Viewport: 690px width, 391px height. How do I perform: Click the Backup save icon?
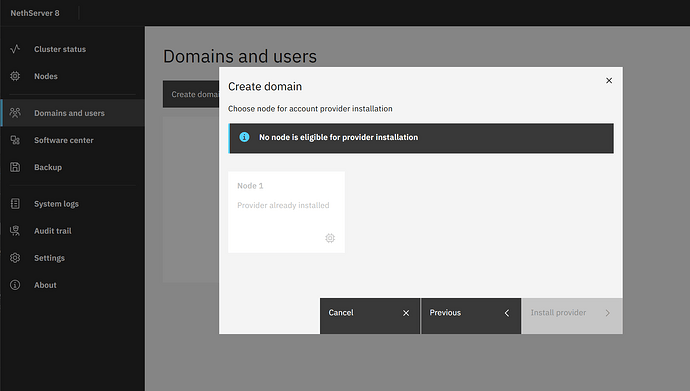click(15, 167)
